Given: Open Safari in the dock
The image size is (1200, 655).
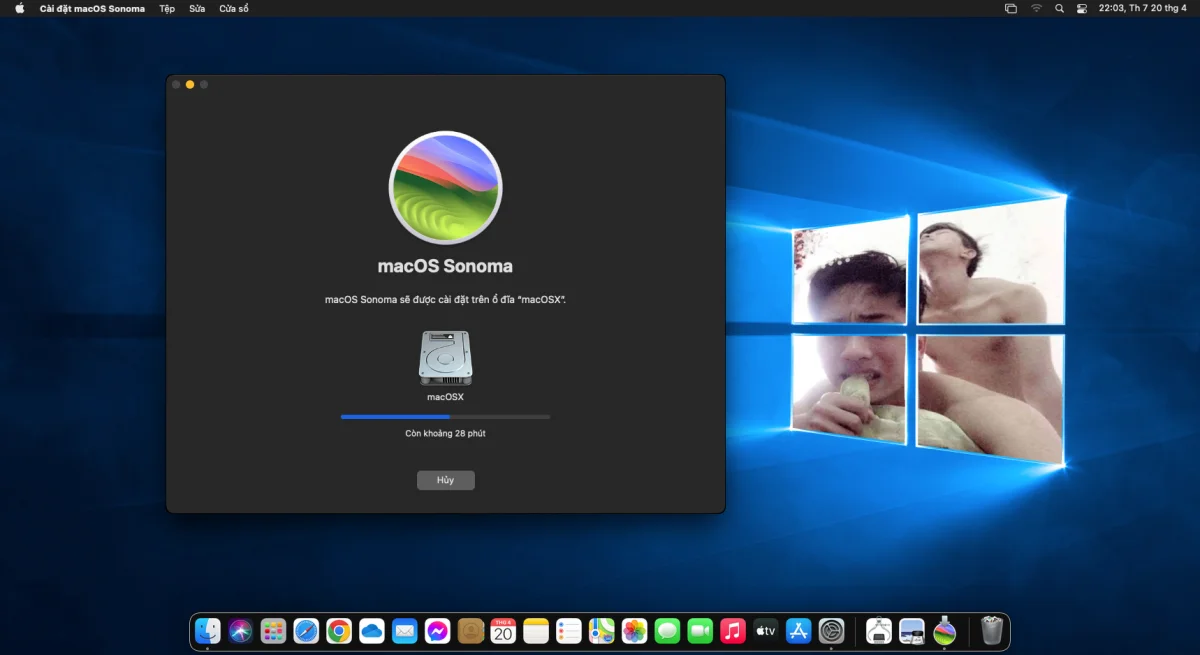Looking at the screenshot, I should point(306,631).
